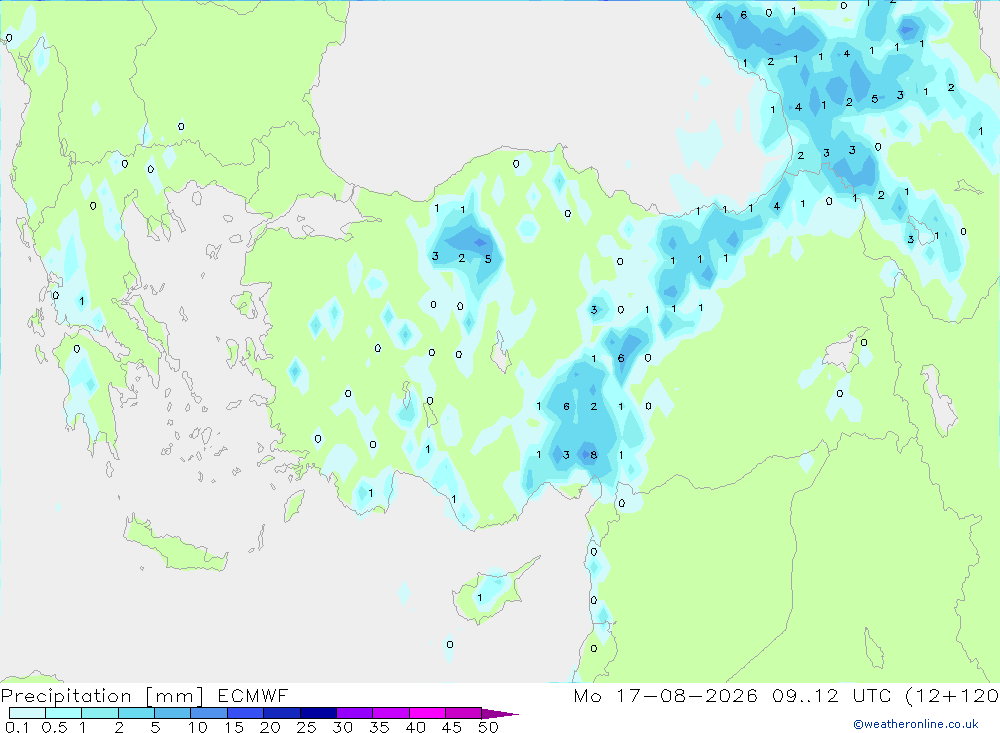The width and height of the screenshot is (1000, 733).
Task: Select the 15–20 mm blue legend box
Action: pos(245,713)
